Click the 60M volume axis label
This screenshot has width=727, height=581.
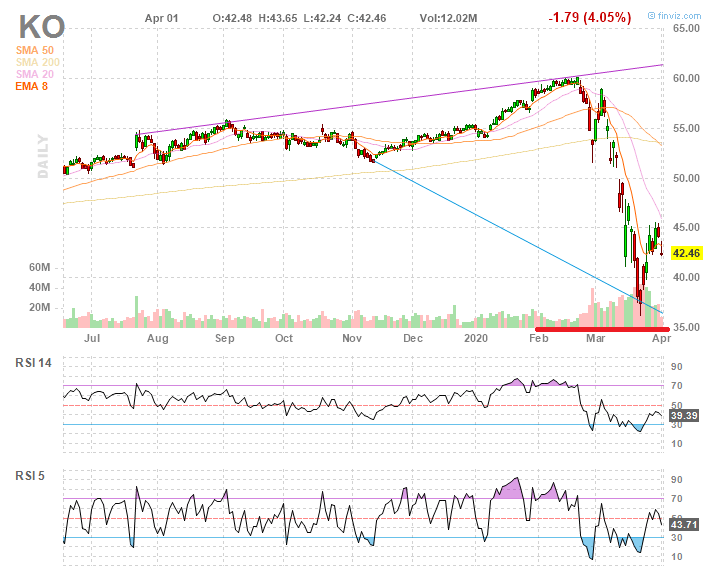click(x=39, y=268)
